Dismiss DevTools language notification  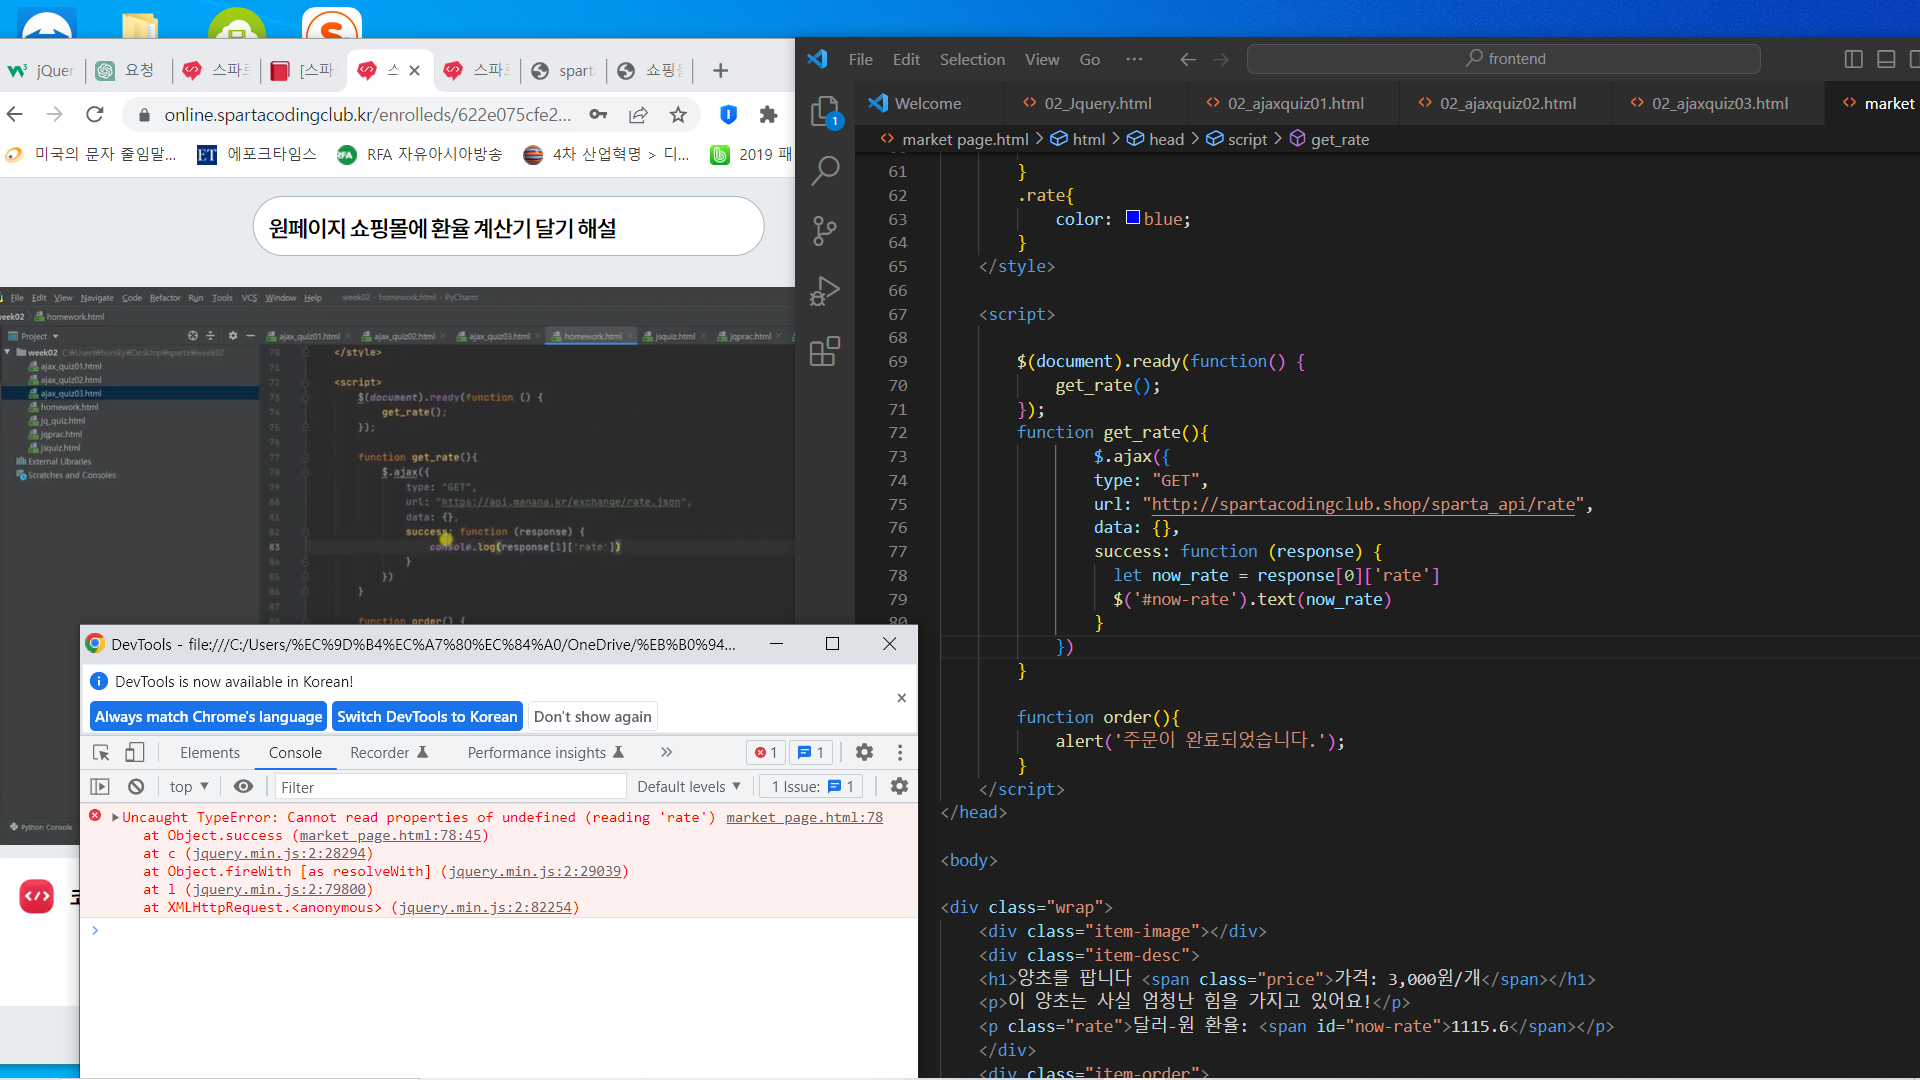tap(901, 698)
